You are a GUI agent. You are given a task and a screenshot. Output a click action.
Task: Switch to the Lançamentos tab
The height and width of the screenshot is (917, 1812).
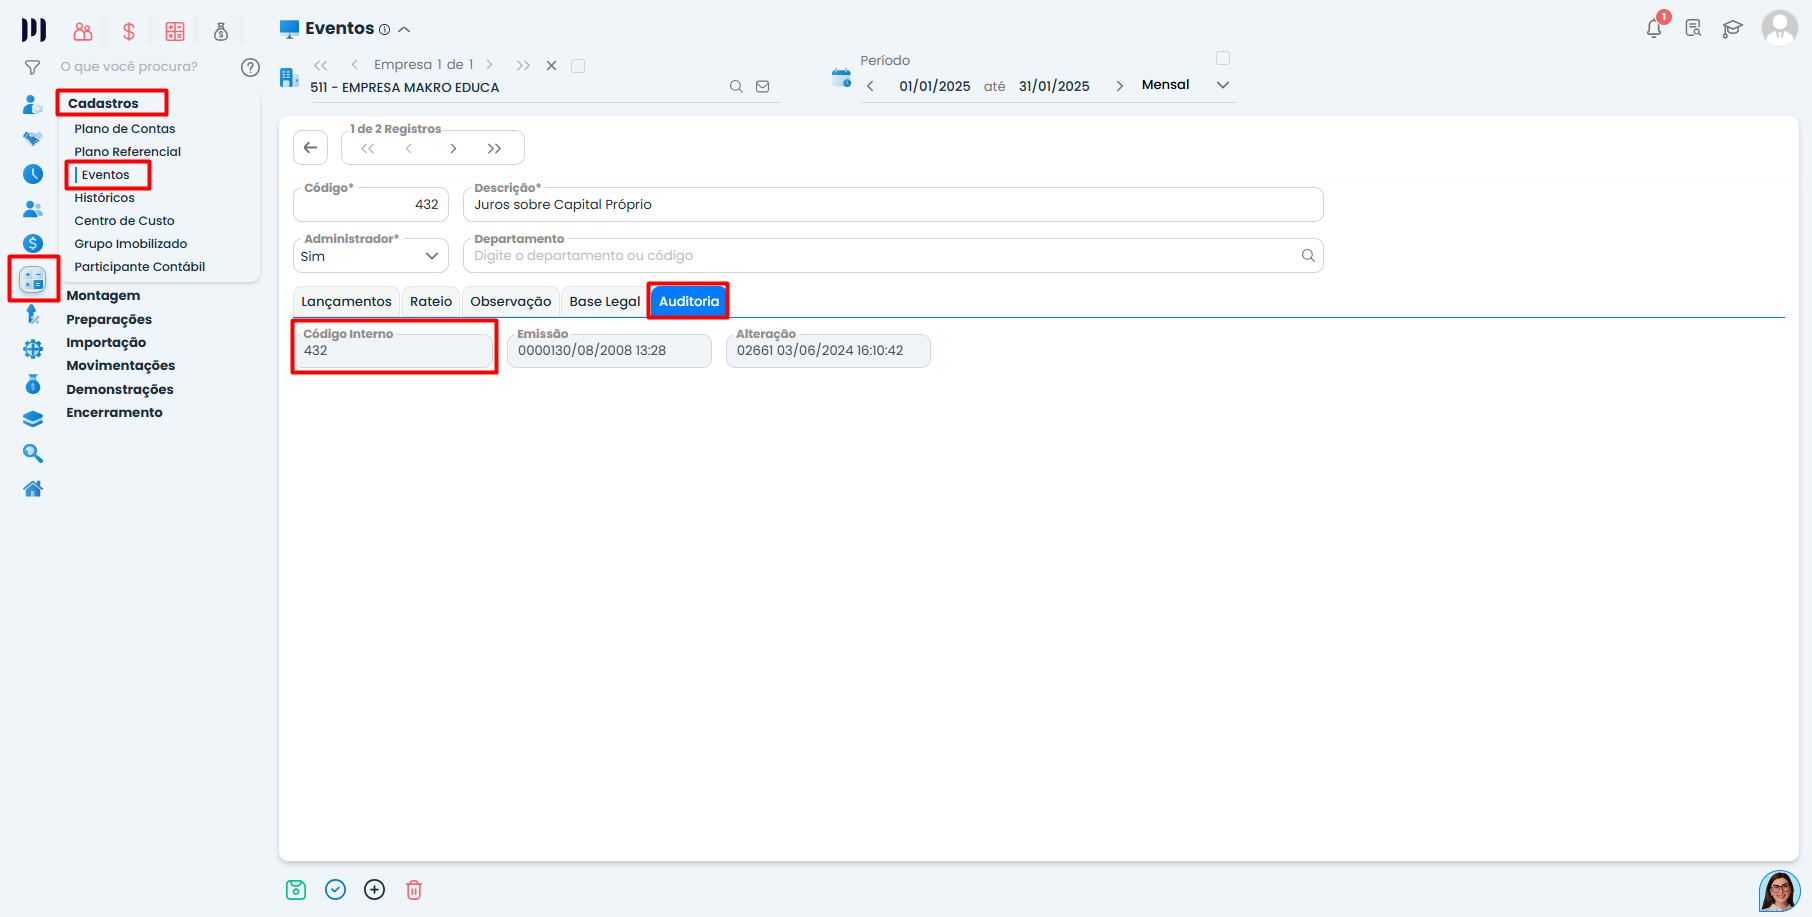[346, 301]
